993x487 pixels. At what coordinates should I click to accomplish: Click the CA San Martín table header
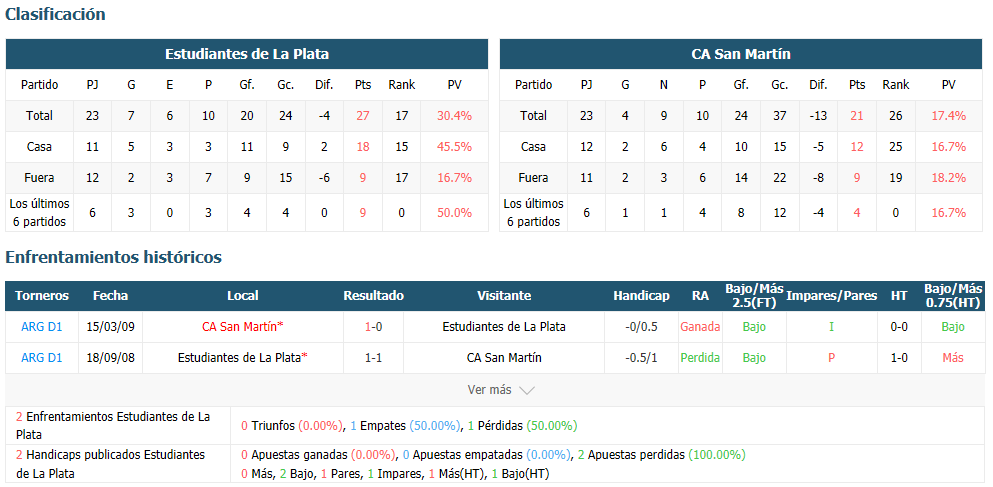[741, 54]
